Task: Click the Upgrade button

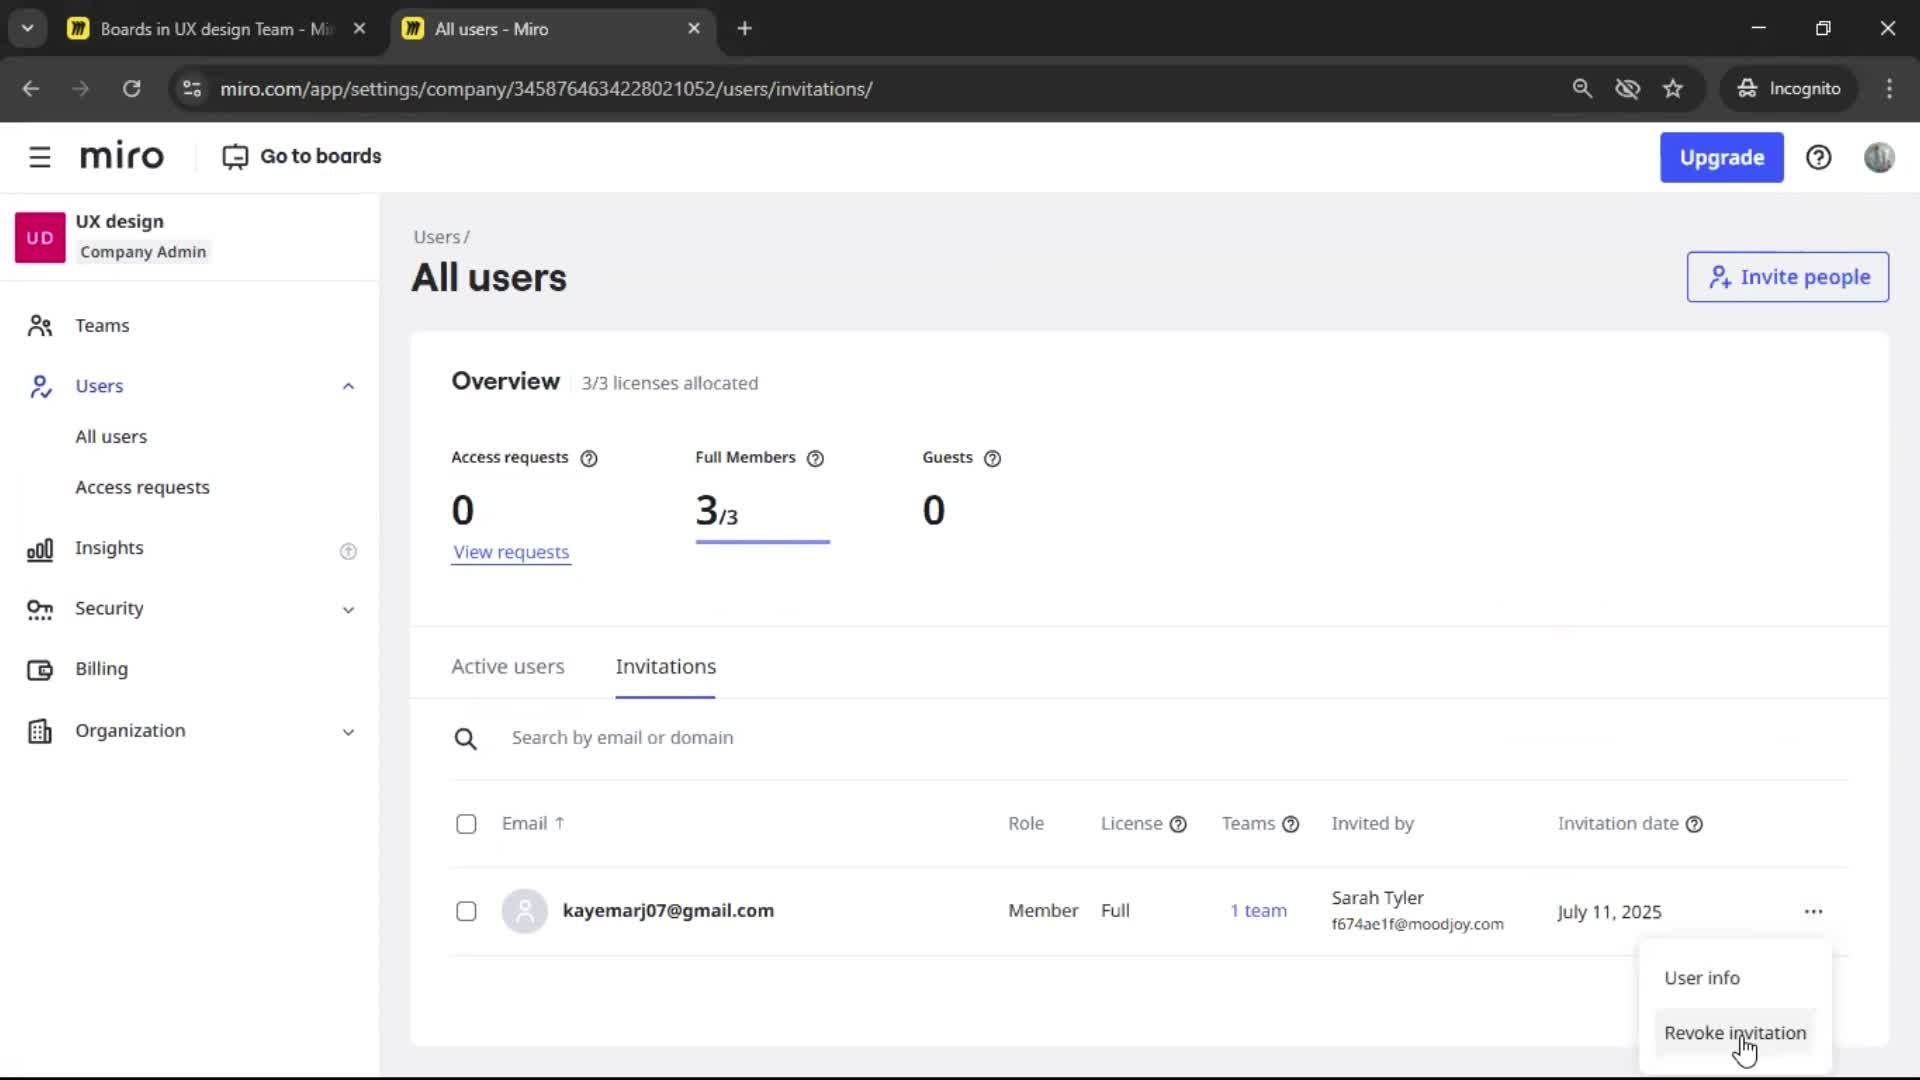Action: point(1721,157)
